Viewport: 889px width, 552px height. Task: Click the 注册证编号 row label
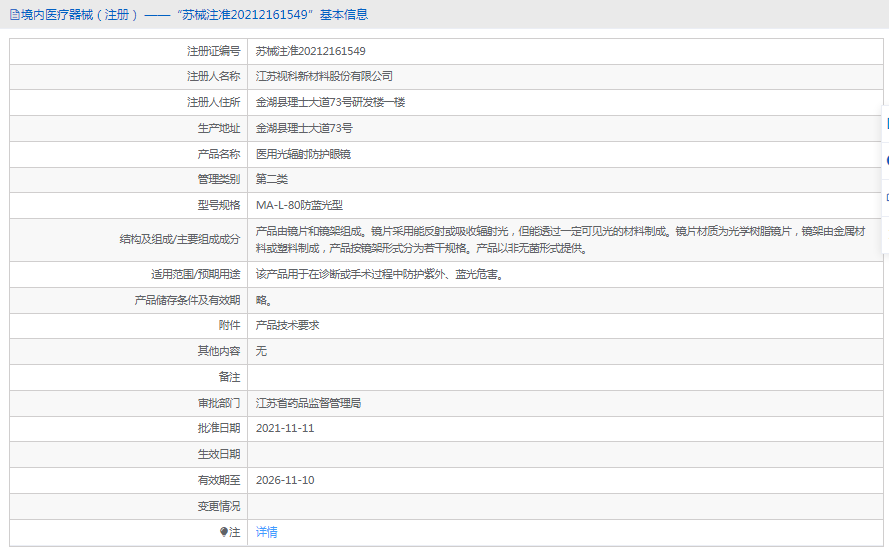tap(213, 51)
